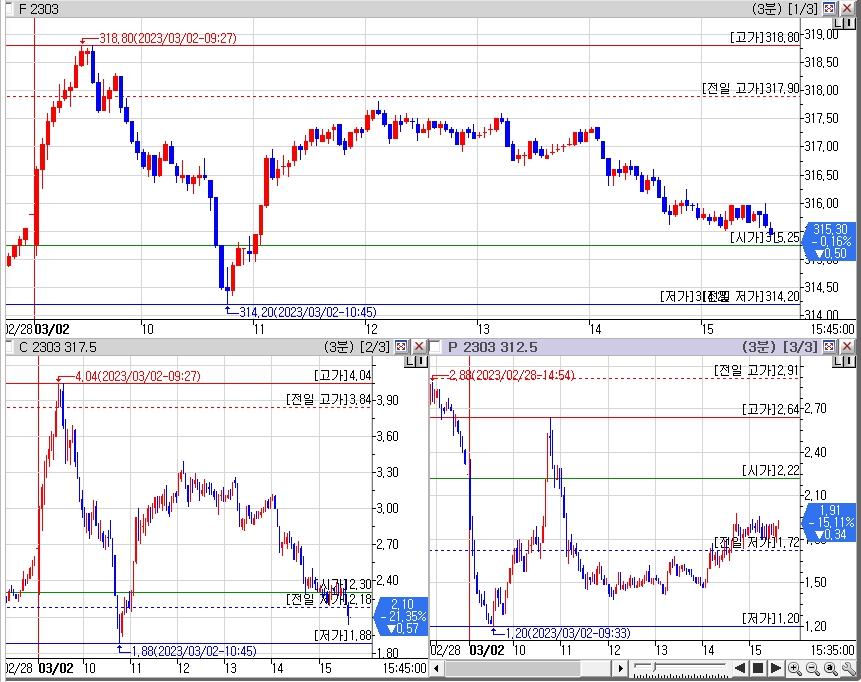Click the play backward triangle button
This screenshot has width=861, height=682.
[740, 668]
